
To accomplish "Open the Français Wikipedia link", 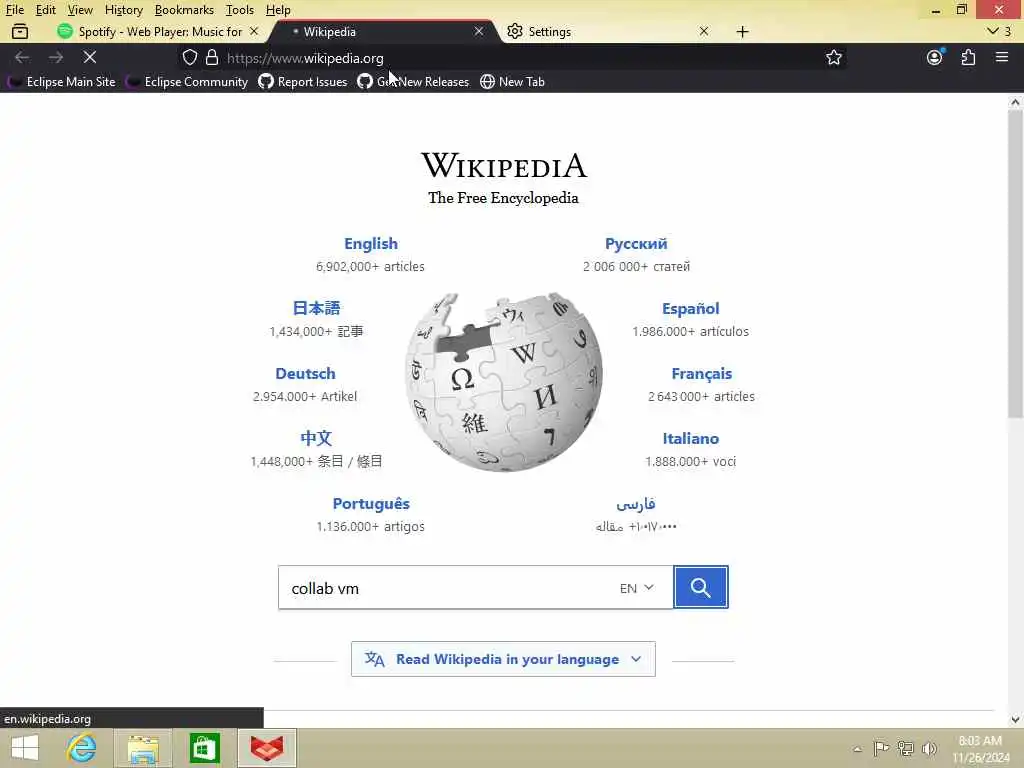I will tap(701, 374).
